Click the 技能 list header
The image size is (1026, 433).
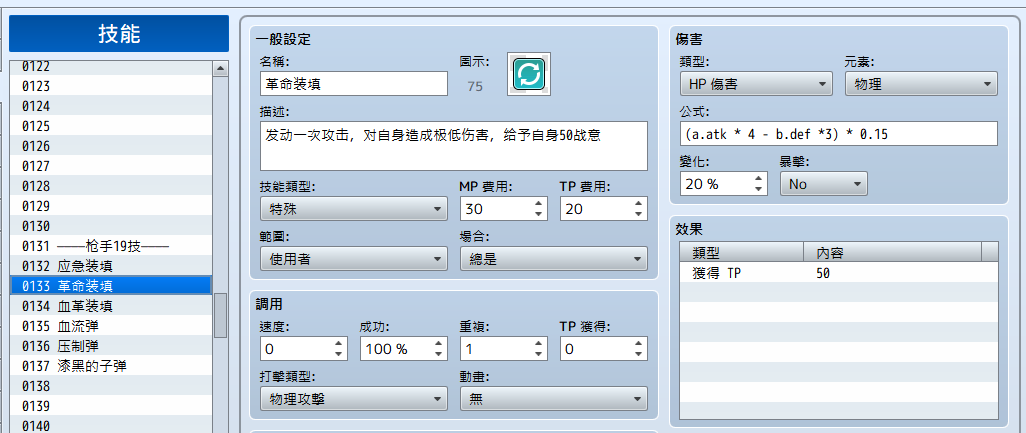119,33
